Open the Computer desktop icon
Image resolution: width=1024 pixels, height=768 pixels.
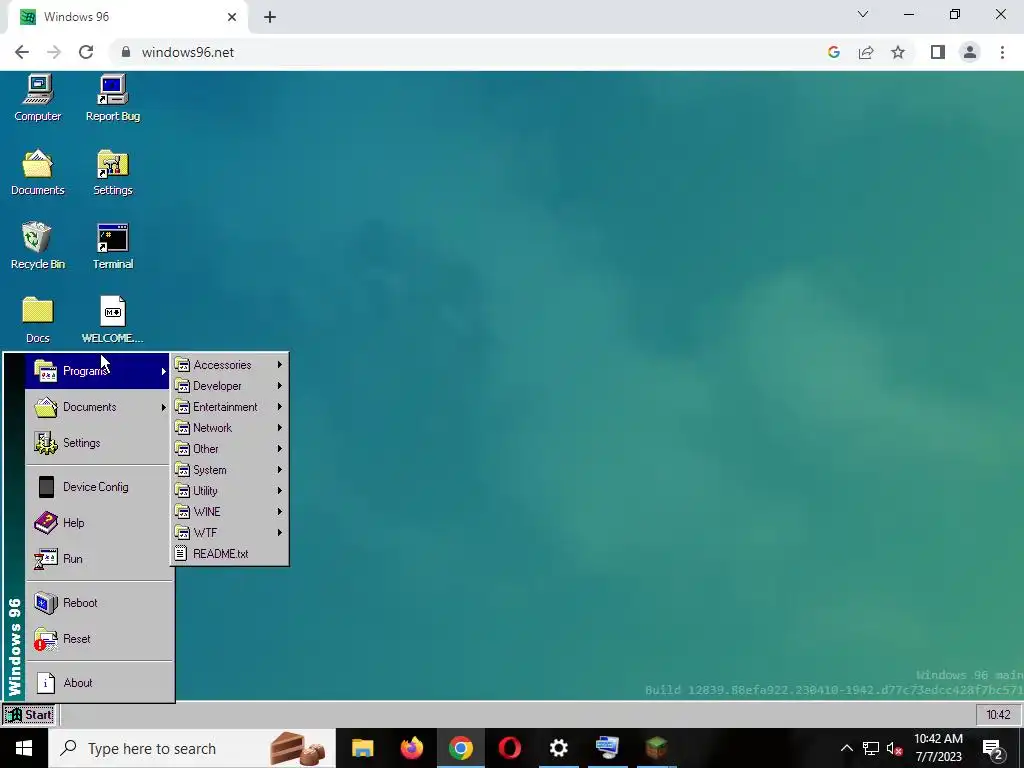click(38, 98)
